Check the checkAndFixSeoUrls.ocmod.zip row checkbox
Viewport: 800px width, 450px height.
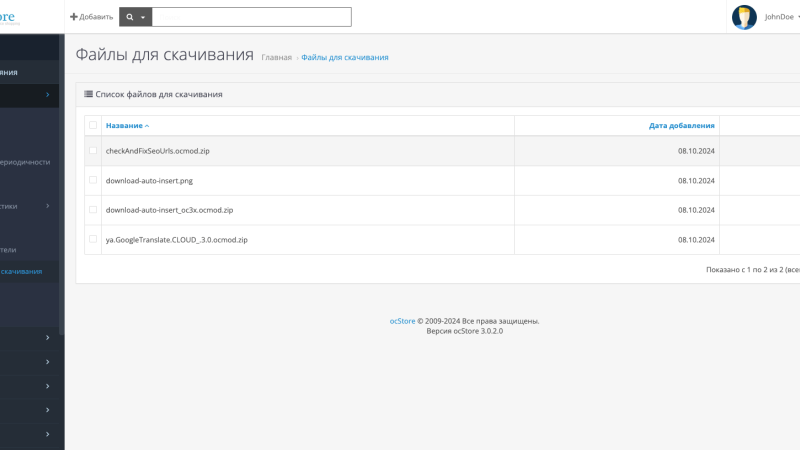93,151
